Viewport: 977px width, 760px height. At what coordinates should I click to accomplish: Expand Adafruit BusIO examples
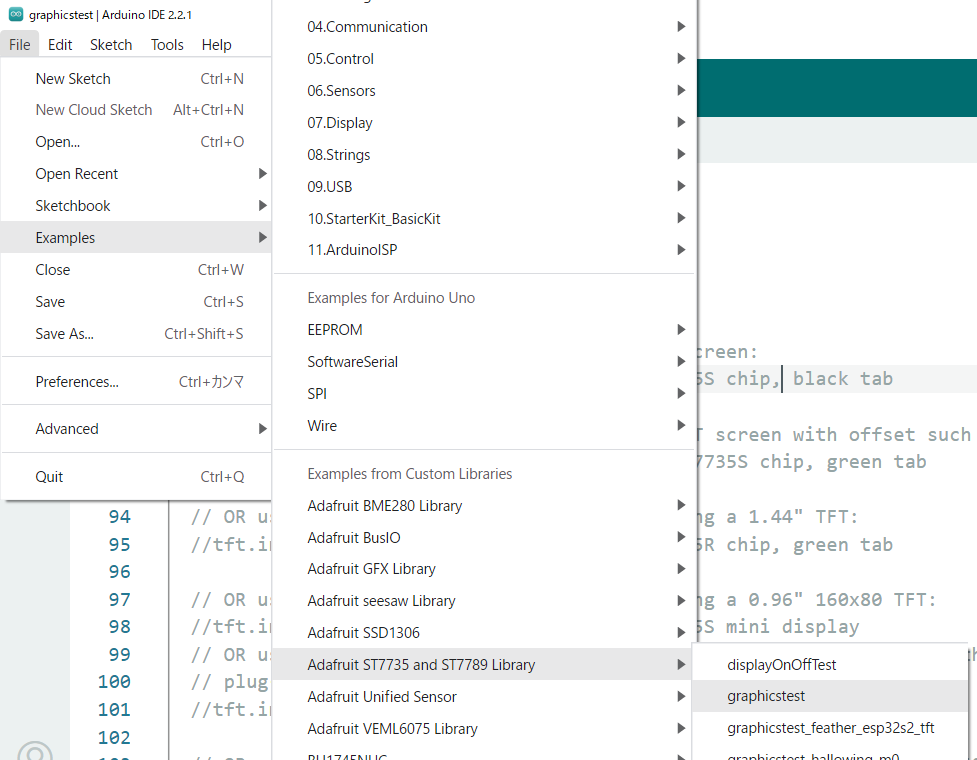pyautogui.click(x=484, y=537)
